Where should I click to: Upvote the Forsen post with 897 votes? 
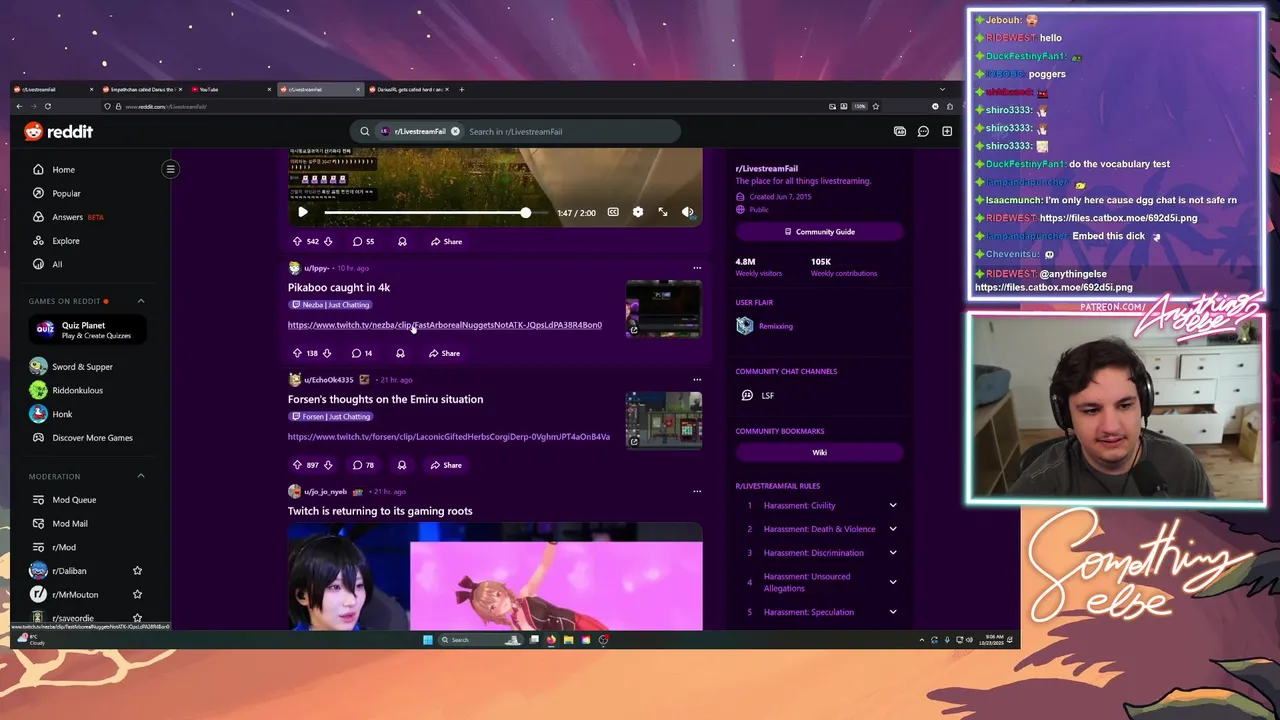pos(297,465)
